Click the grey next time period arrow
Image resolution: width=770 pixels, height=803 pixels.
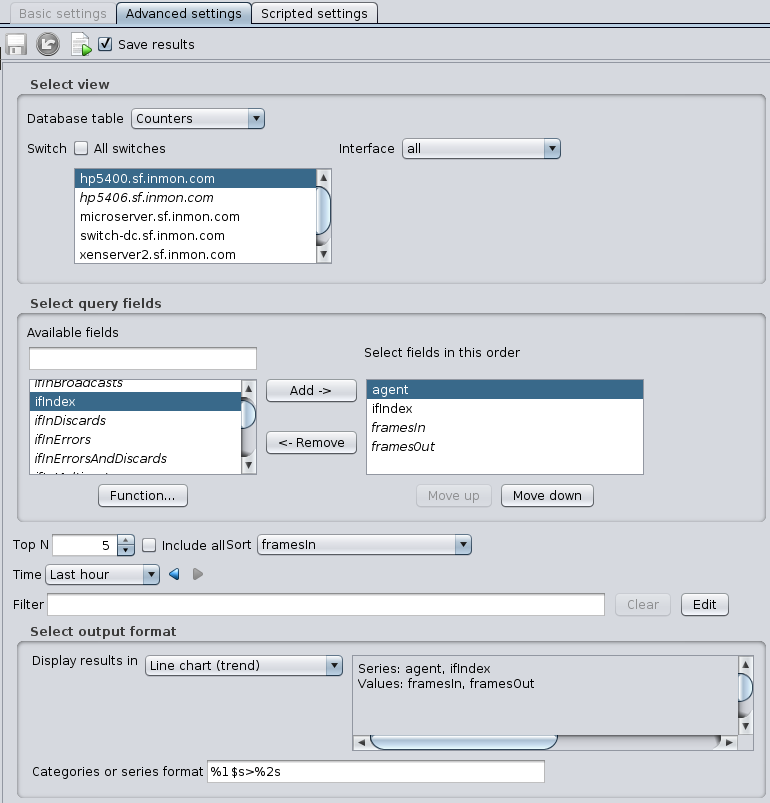[197, 575]
